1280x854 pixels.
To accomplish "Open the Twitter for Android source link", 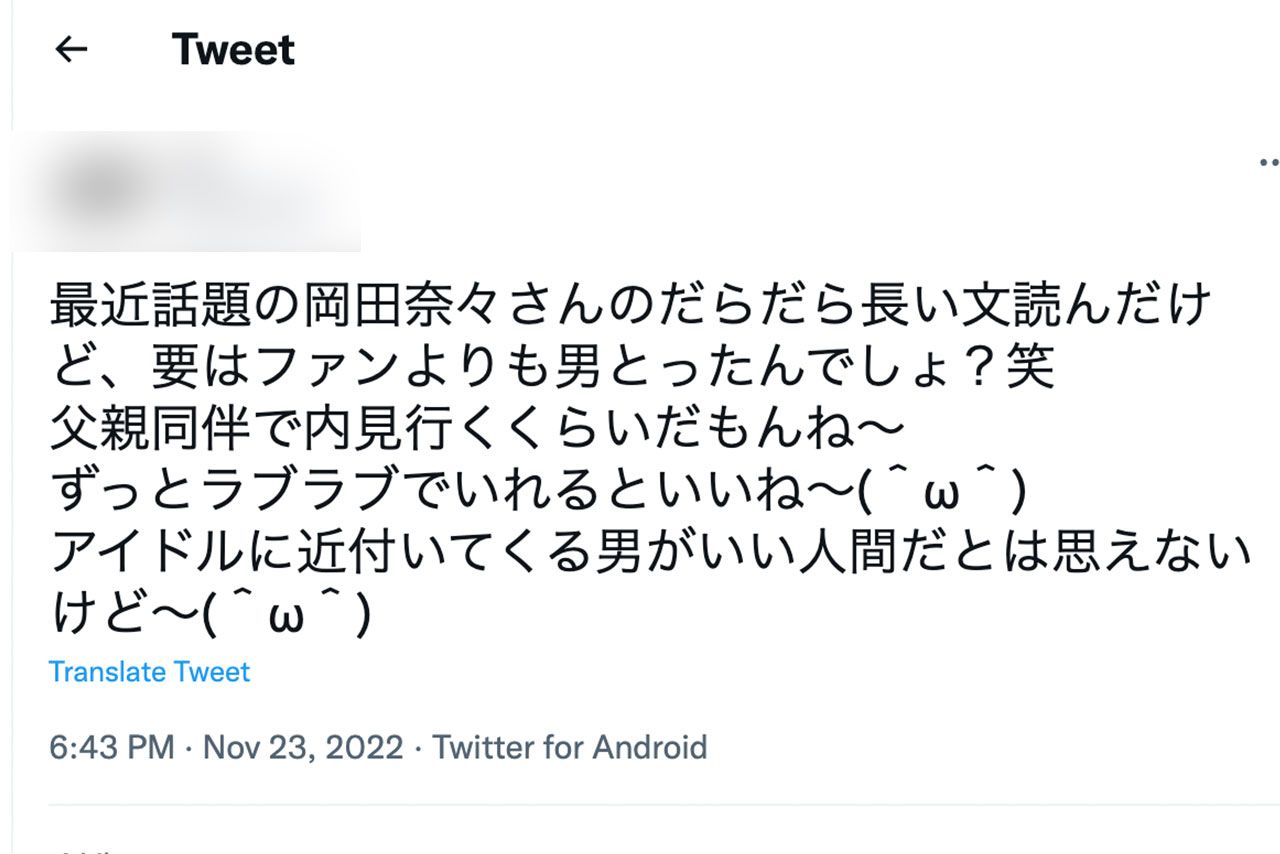I will coord(570,746).
